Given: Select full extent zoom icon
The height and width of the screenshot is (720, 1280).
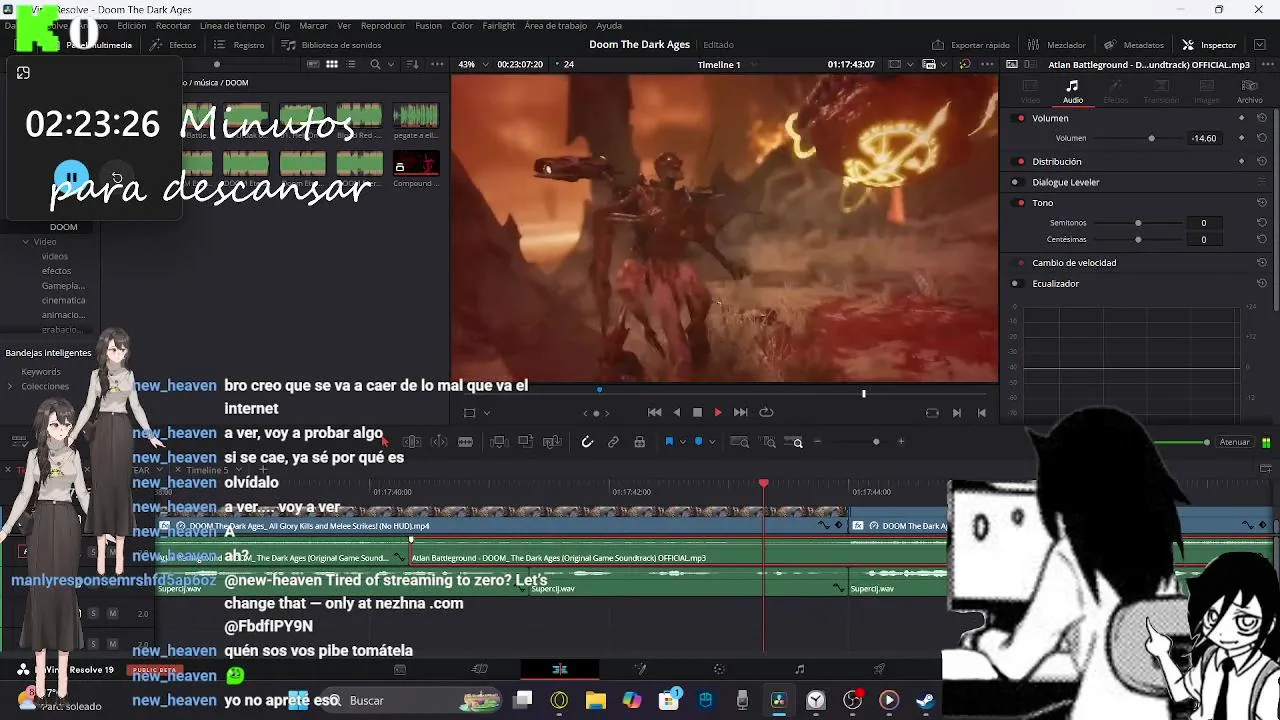Looking at the screenshot, I should [x=739, y=442].
